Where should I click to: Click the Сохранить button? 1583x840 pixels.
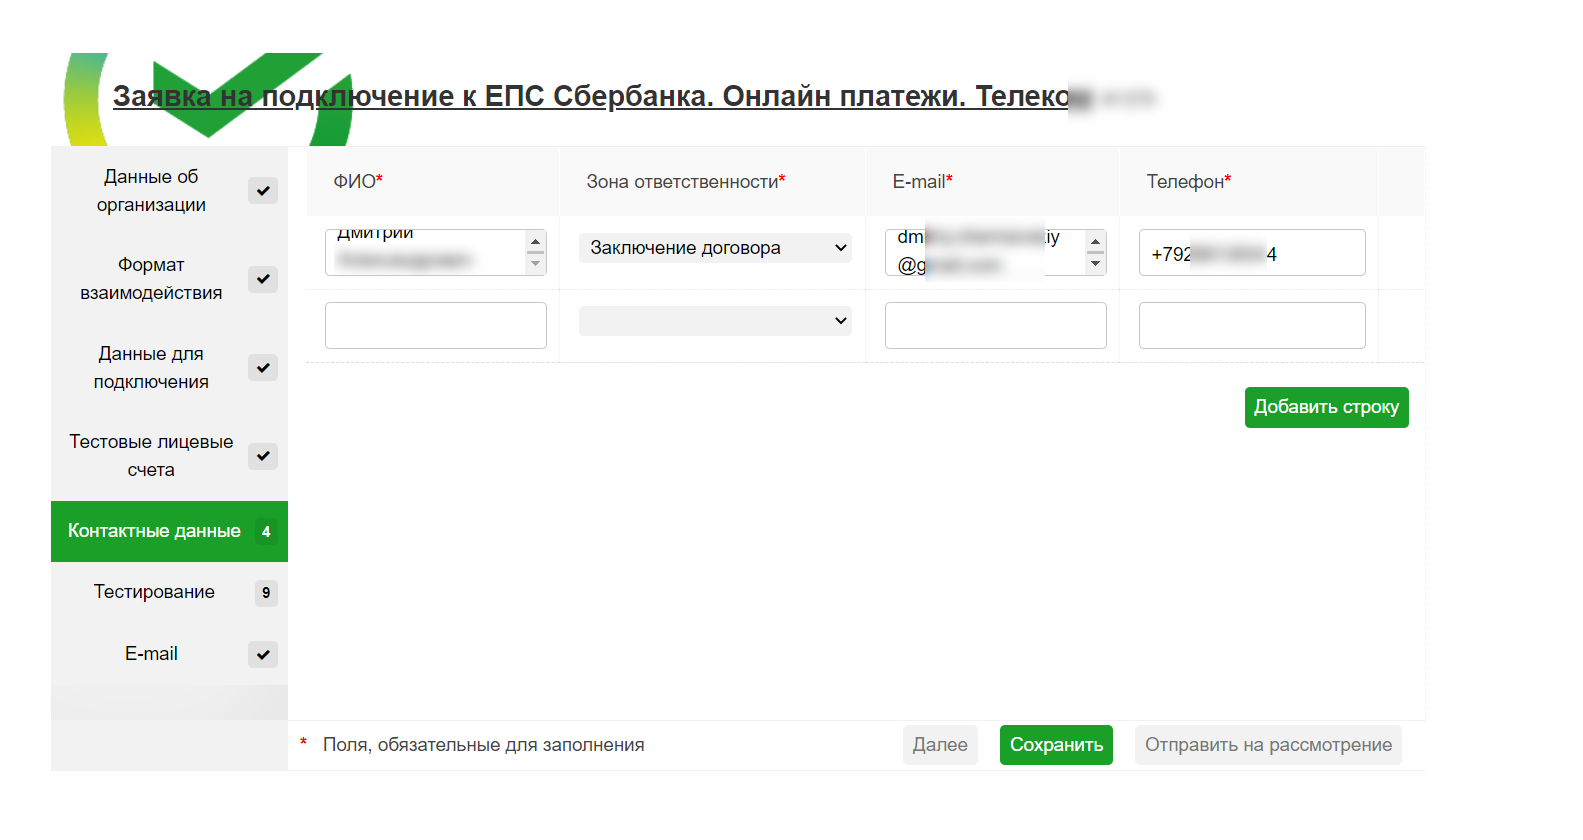pyautogui.click(x=1056, y=745)
